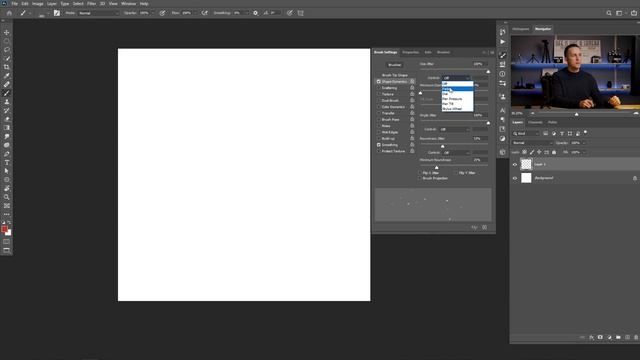Select the Eraser tool
Viewport: 640px width, 360px height.
click(7, 119)
